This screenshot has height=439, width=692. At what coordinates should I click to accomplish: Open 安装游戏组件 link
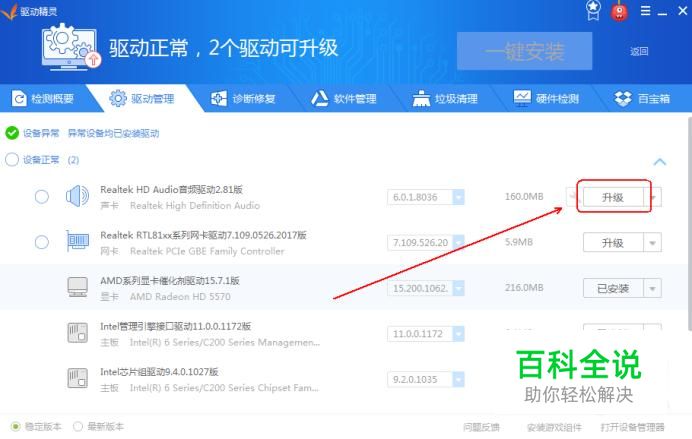tap(554, 427)
